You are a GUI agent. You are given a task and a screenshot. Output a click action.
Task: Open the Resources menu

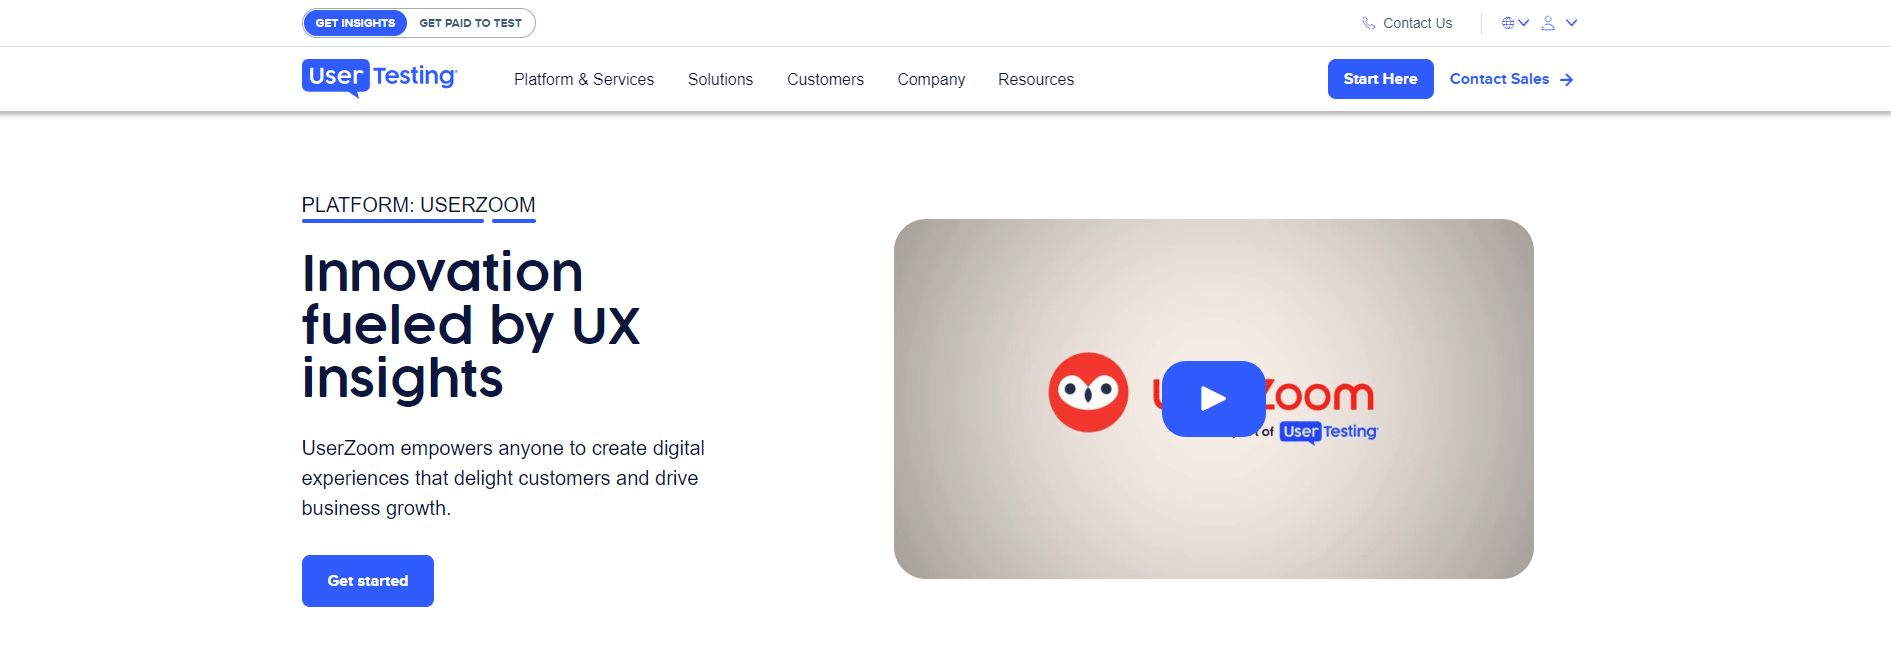tap(1036, 79)
